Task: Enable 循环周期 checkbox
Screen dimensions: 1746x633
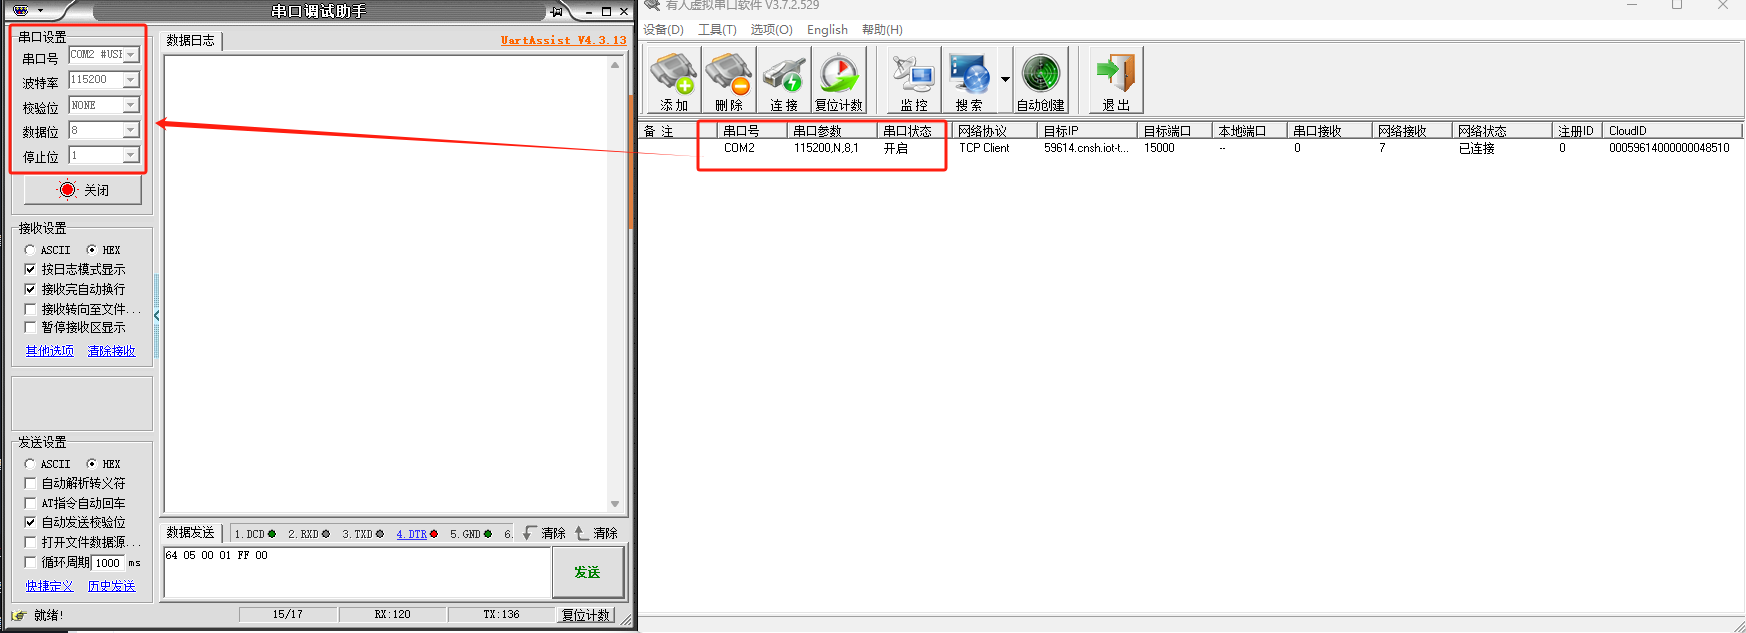Action: (x=30, y=562)
